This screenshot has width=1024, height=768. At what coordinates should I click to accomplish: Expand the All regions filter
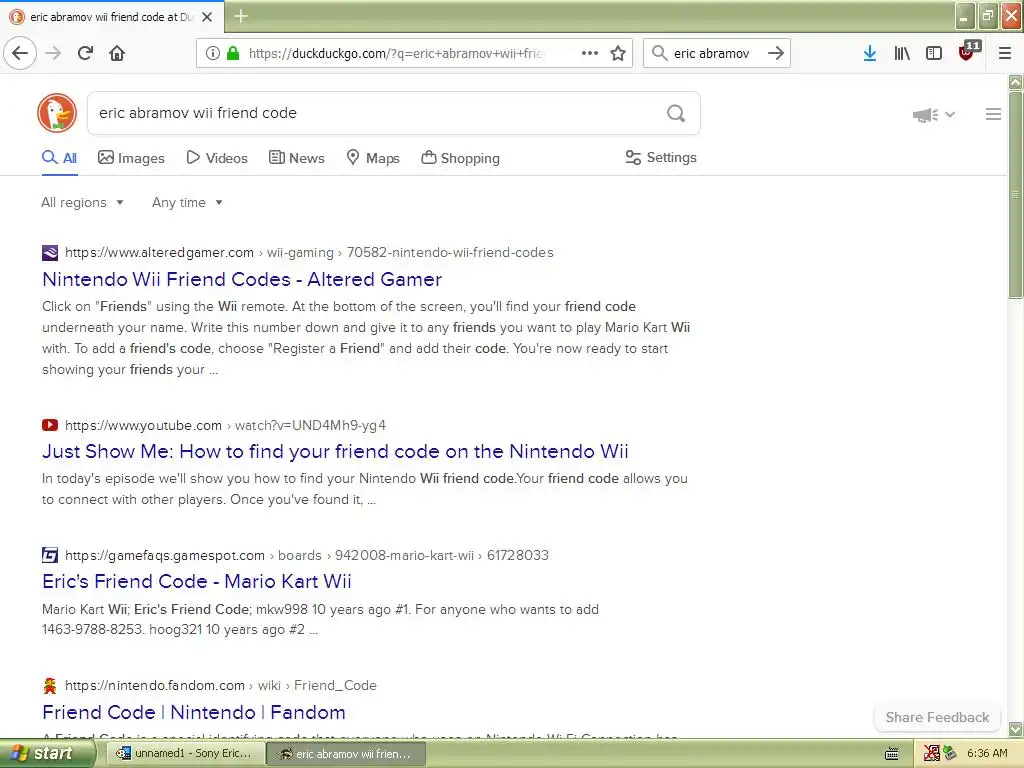(x=82, y=202)
